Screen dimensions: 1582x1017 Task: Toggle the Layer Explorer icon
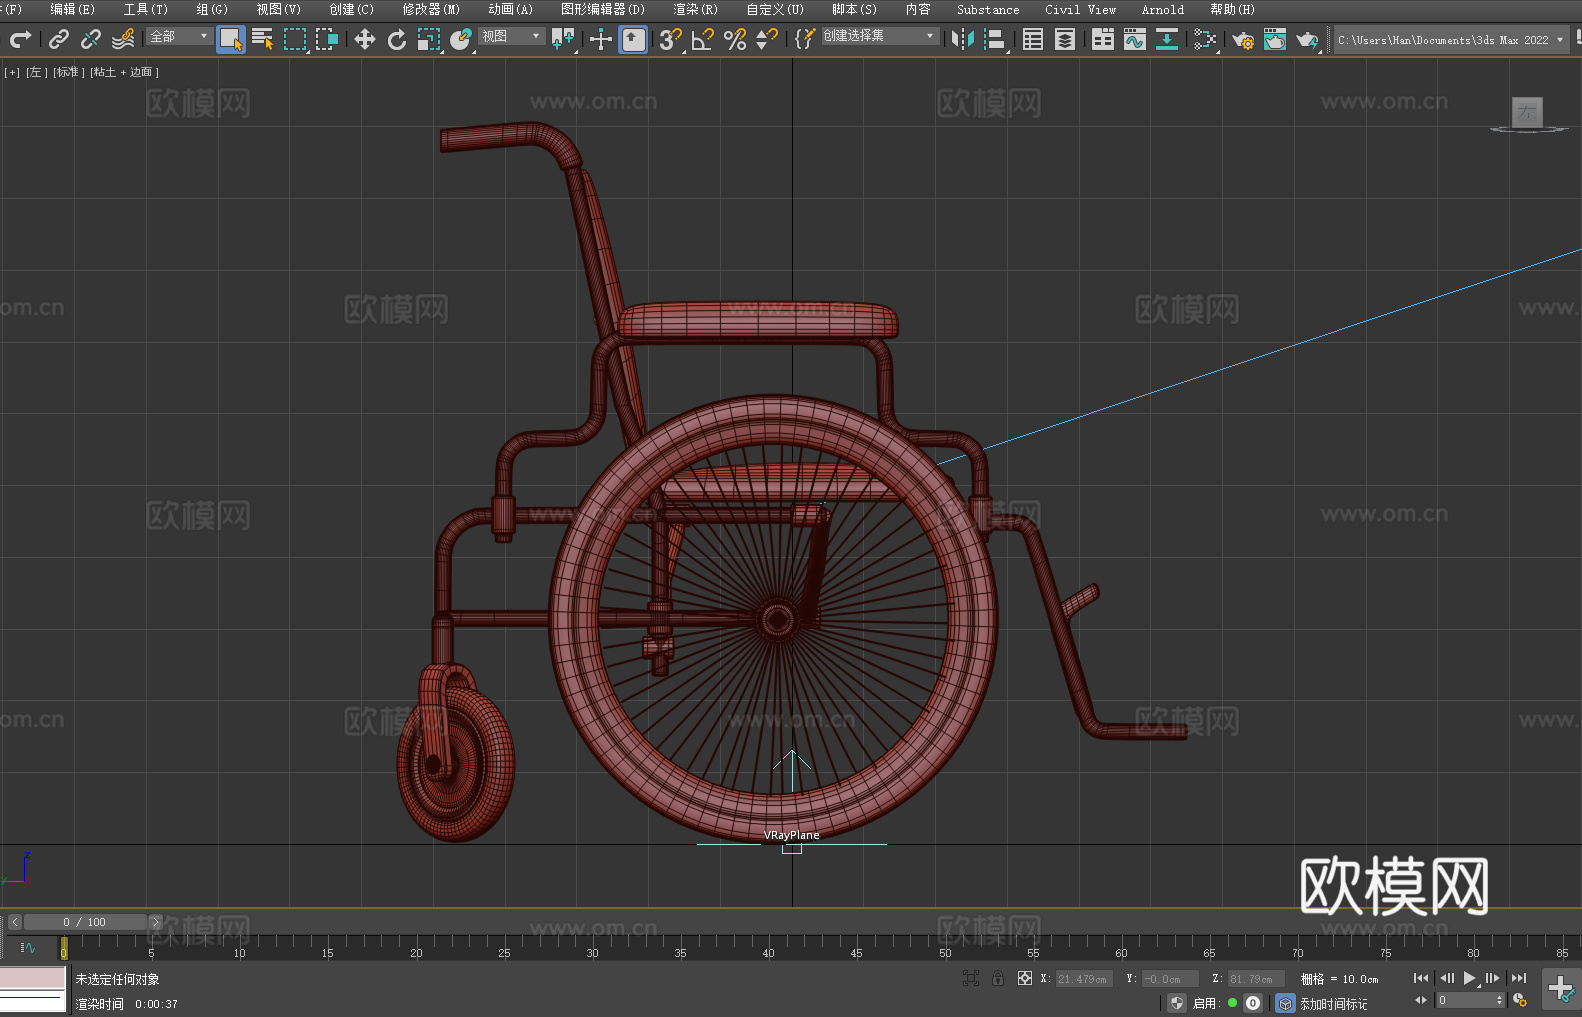click(1065, 39)
